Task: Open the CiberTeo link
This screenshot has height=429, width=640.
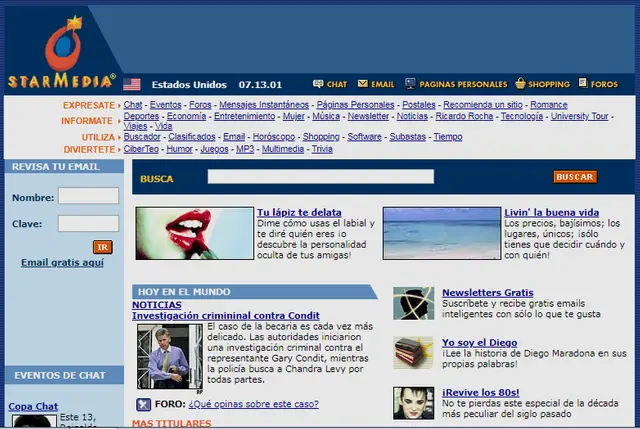Action: [x=141, y=149]
